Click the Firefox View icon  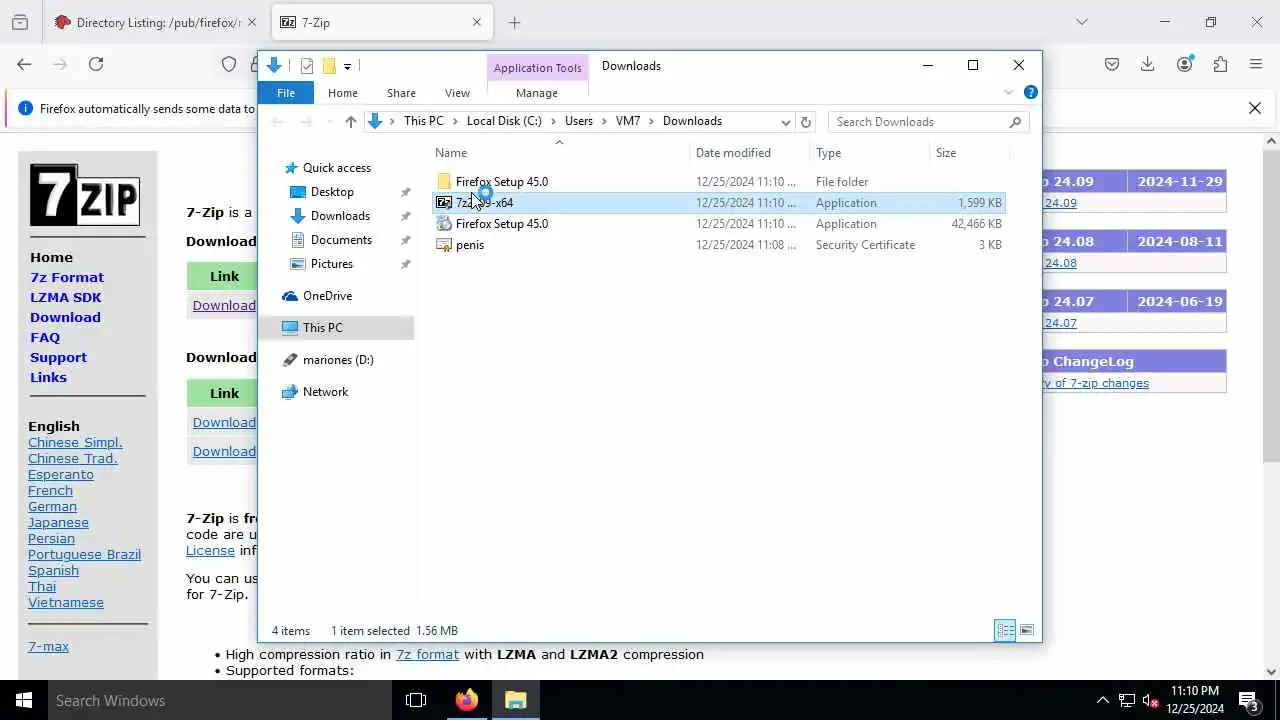click(x=20, y=22)
